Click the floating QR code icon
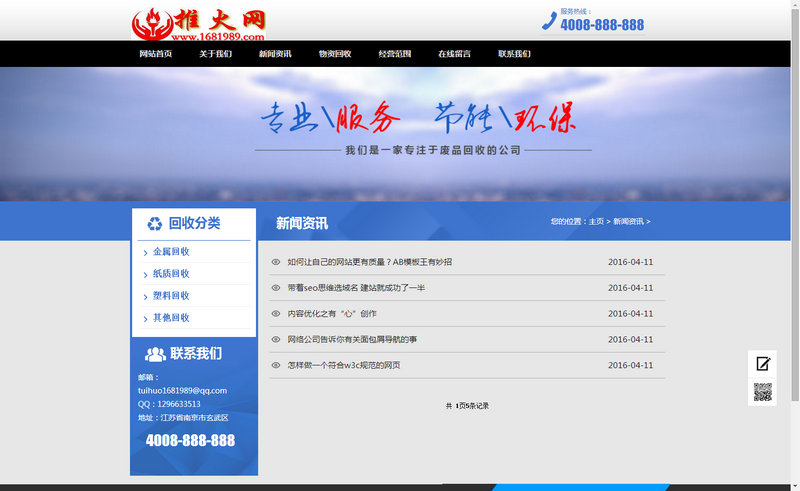This screenshot has width=800, height=491. coord(763,392)
